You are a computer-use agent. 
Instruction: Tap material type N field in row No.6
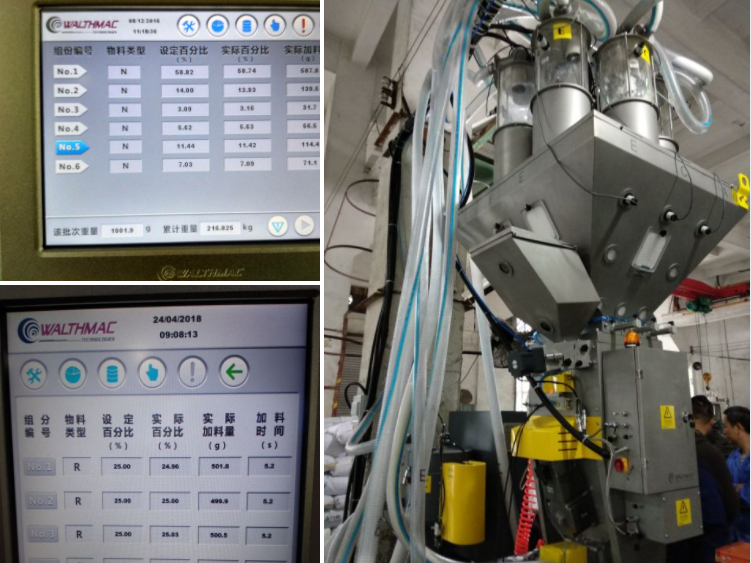tap(126, 166)
